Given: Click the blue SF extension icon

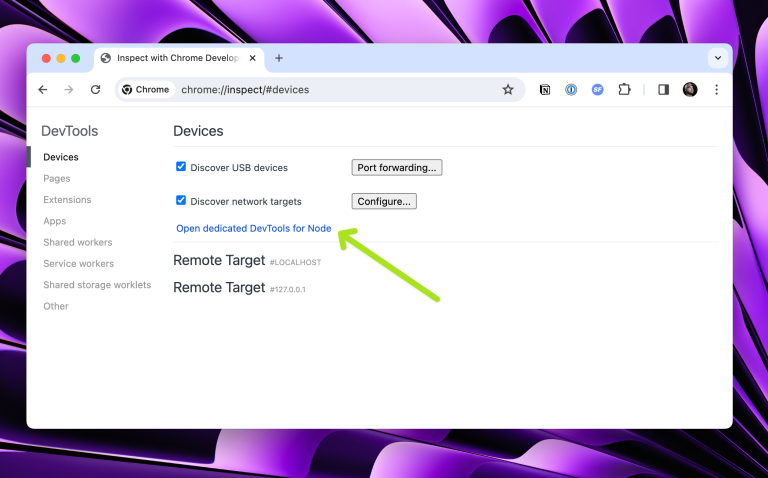Looking at the screenshot, I should [x=598, y=89].
